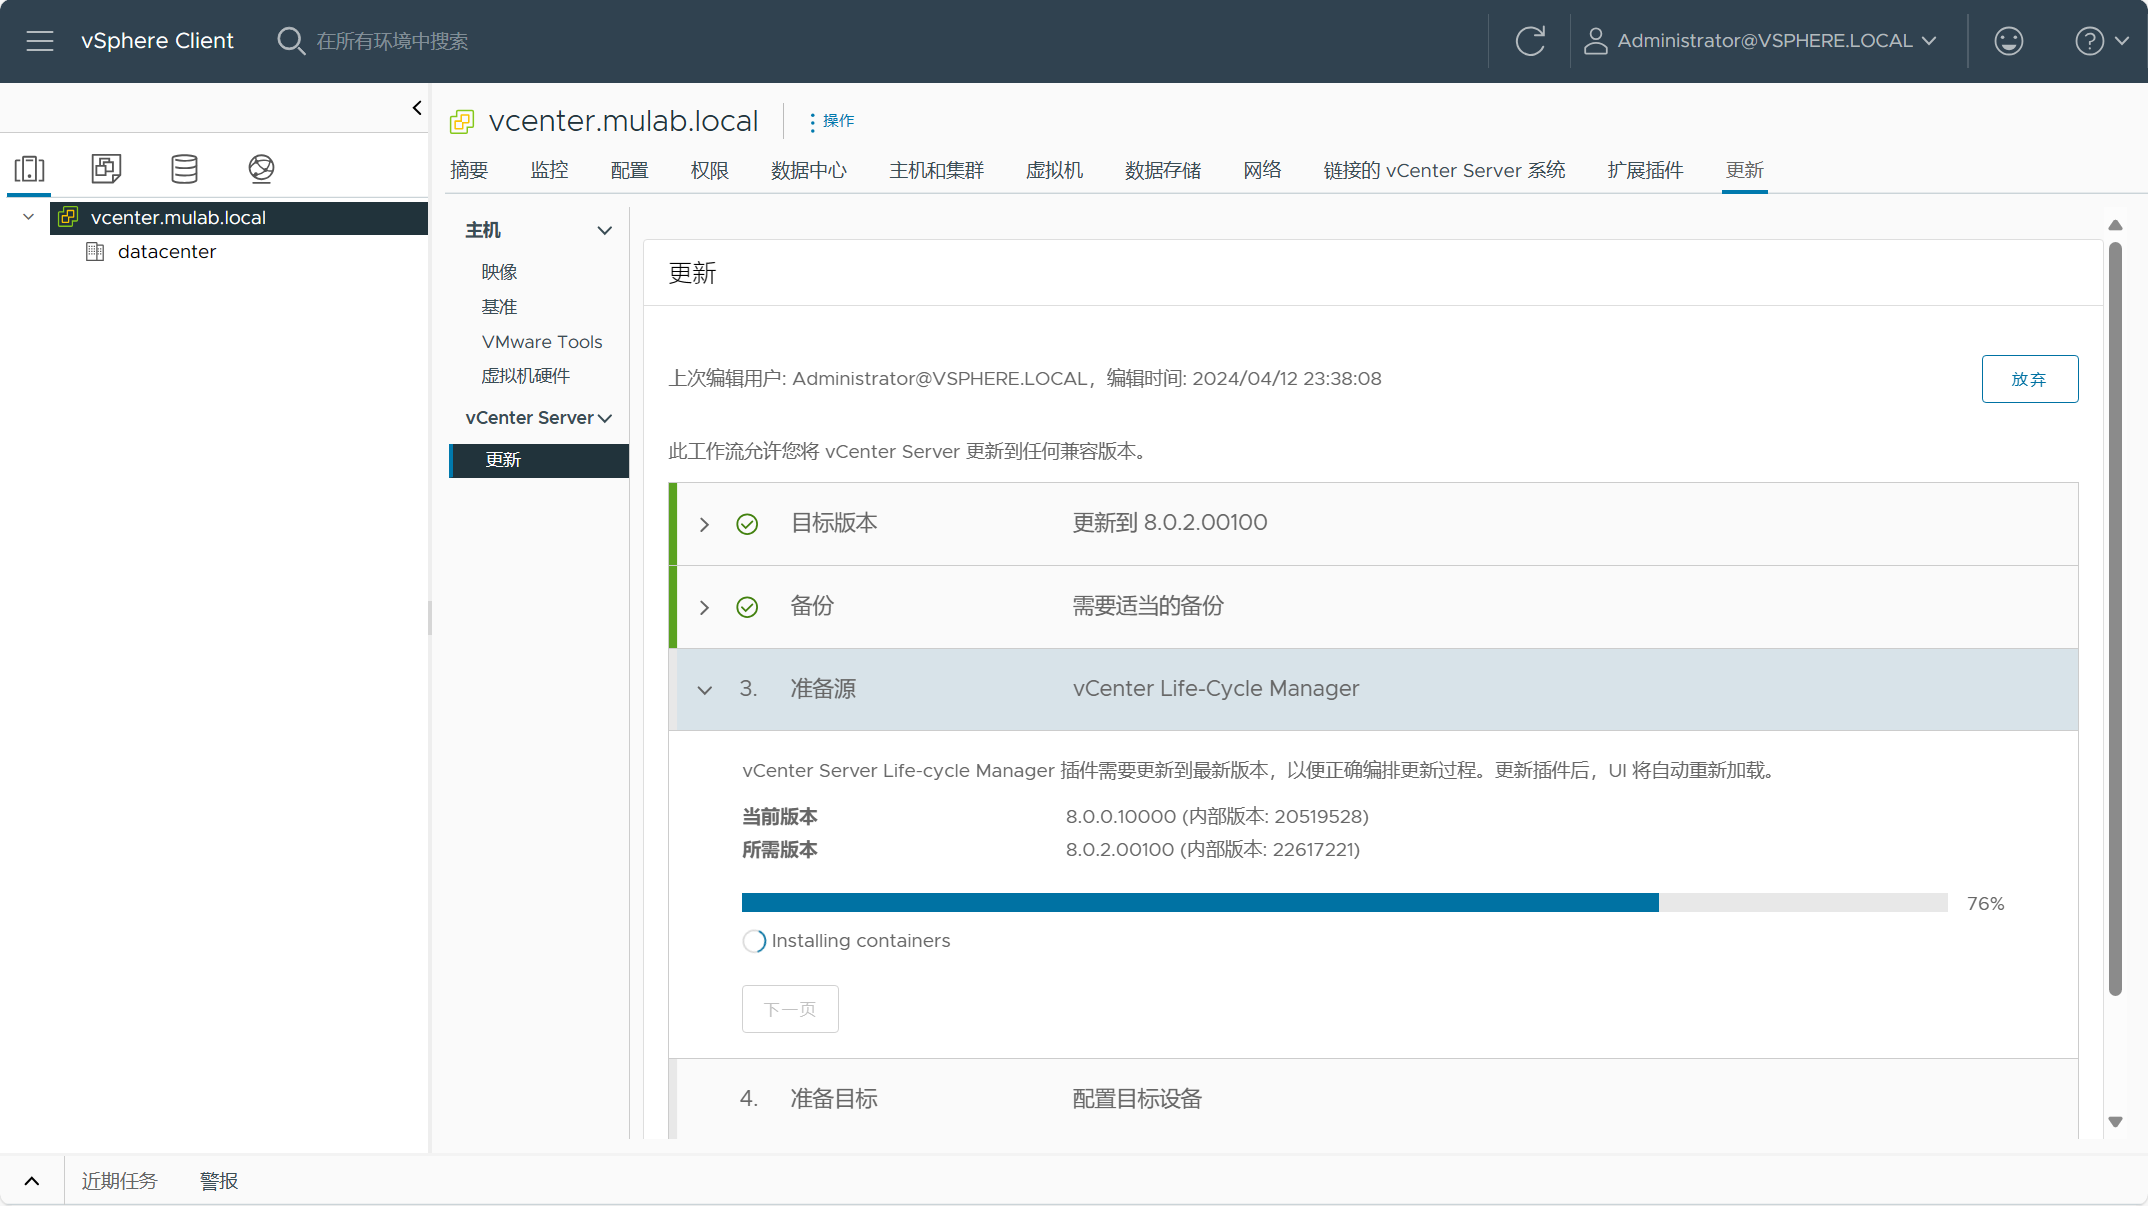Focus the 在所有环境中搜索 search field
This screenshot has height=1206, width=2148.
[392, 41]
